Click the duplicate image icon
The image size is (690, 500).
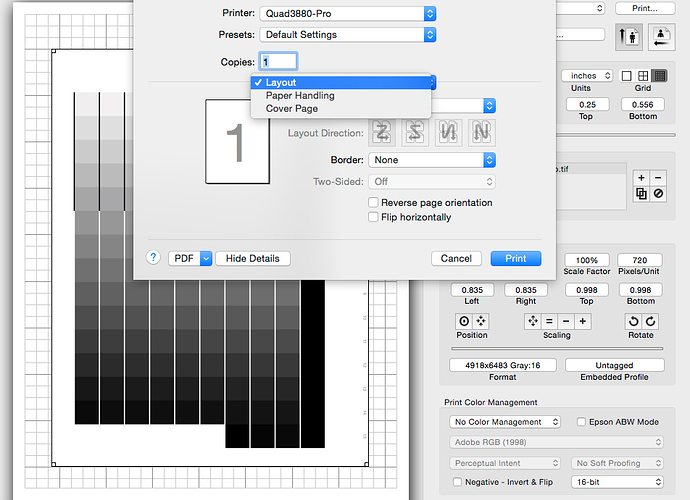641,194
